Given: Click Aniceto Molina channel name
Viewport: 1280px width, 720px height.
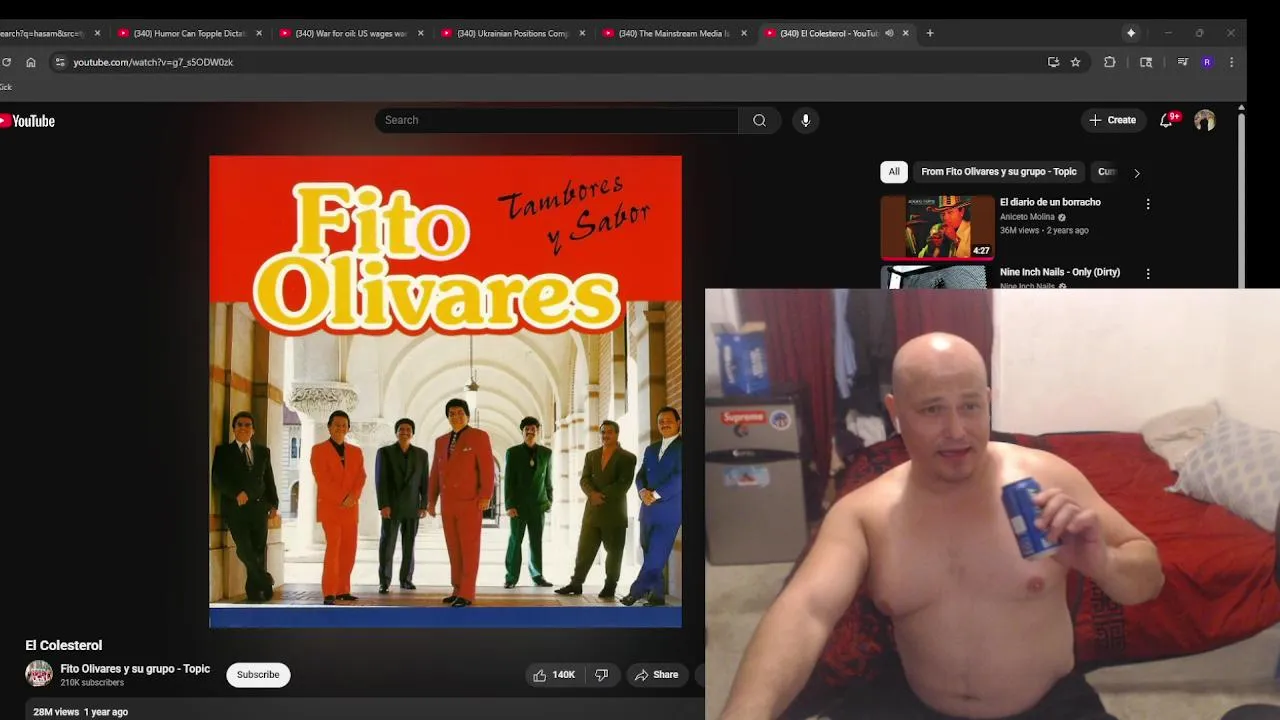Looking at the screenshot, I should pos(1027,217).
